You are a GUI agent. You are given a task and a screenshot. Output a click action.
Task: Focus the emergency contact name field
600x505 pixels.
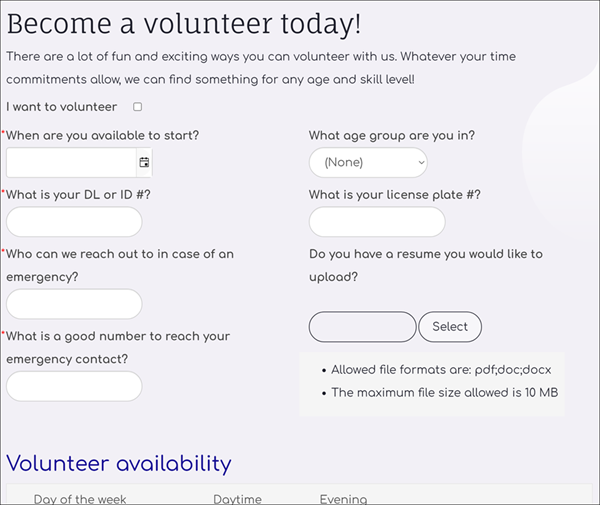(74, 304)
